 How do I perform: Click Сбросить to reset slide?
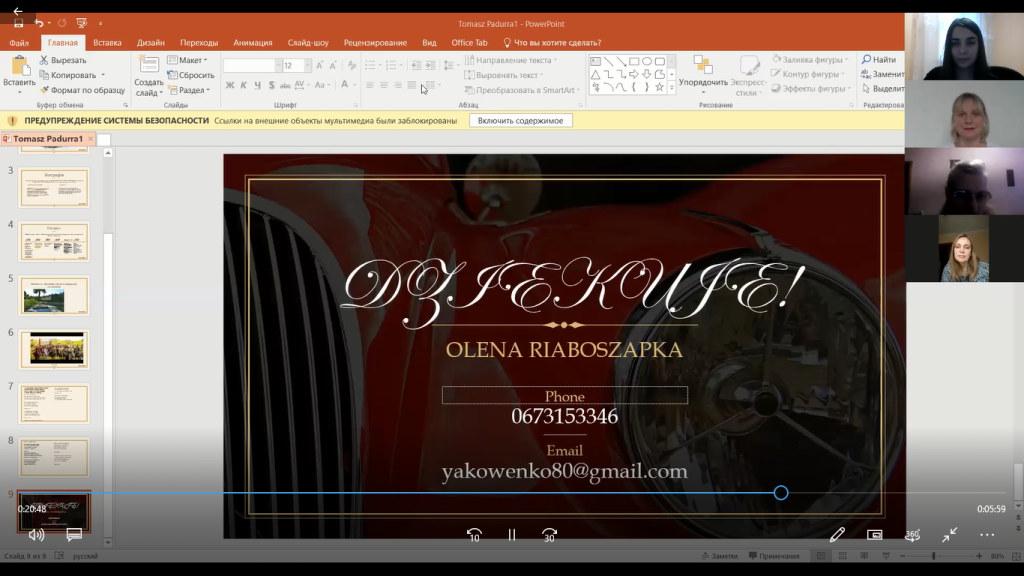pos(191,75)
